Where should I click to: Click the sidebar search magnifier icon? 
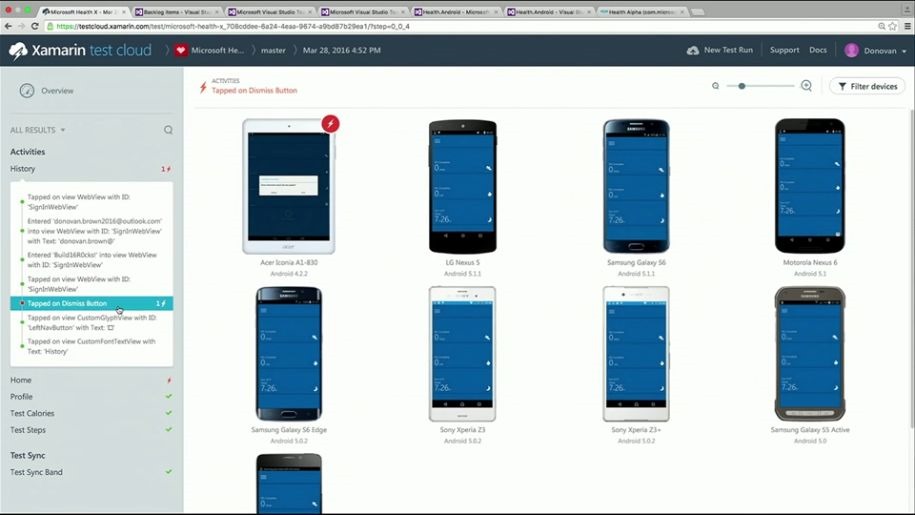168,130
